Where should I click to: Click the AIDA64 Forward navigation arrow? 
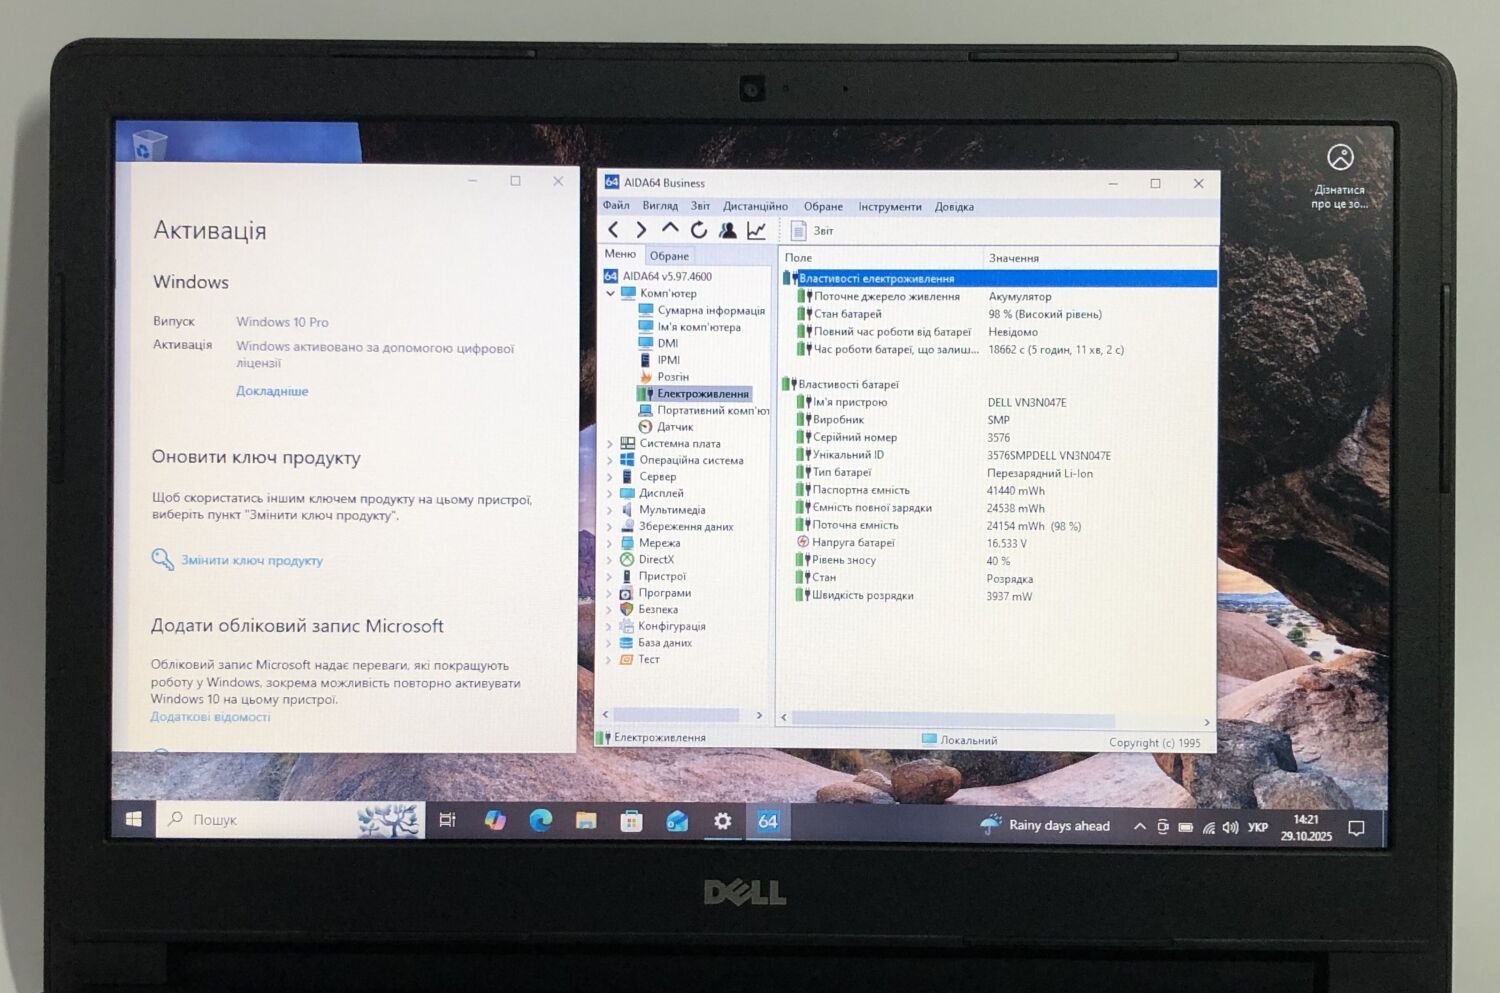point(641,230)
